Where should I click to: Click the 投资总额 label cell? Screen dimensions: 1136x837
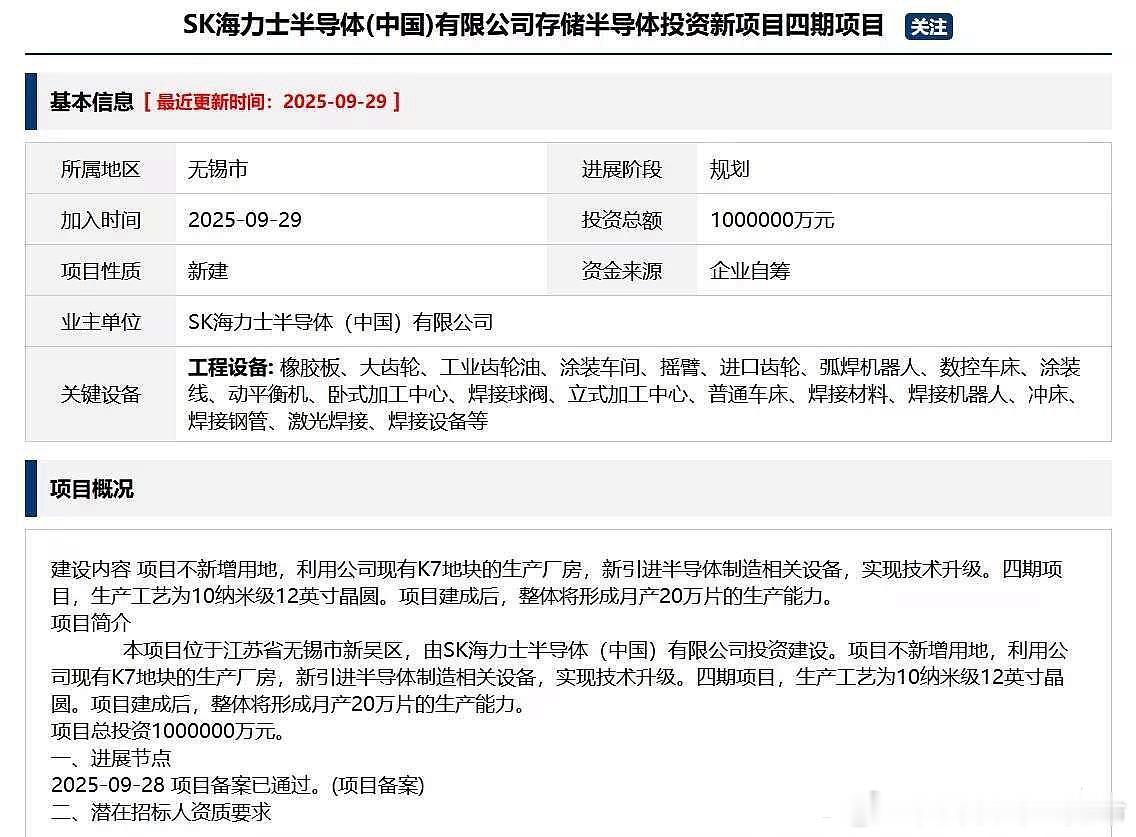(x=622, y=220)
